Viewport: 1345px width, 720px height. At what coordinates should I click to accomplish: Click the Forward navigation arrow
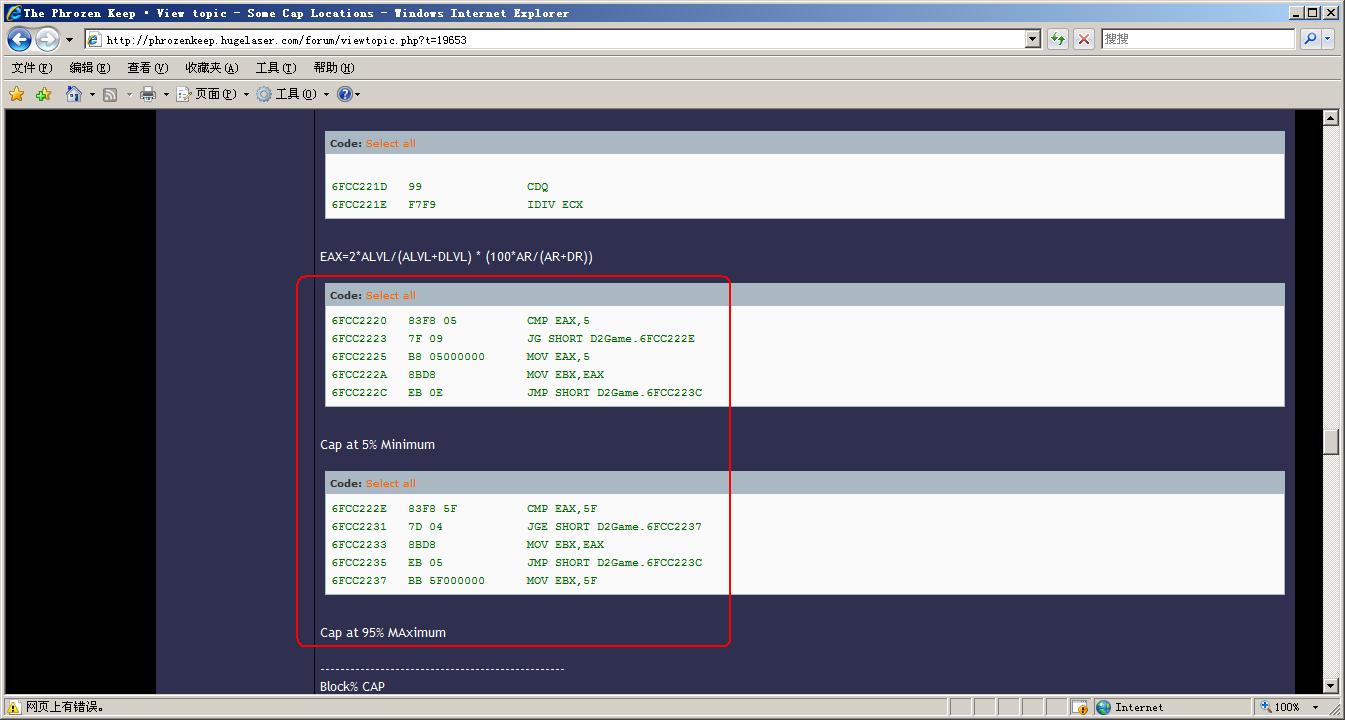[47, 39]
